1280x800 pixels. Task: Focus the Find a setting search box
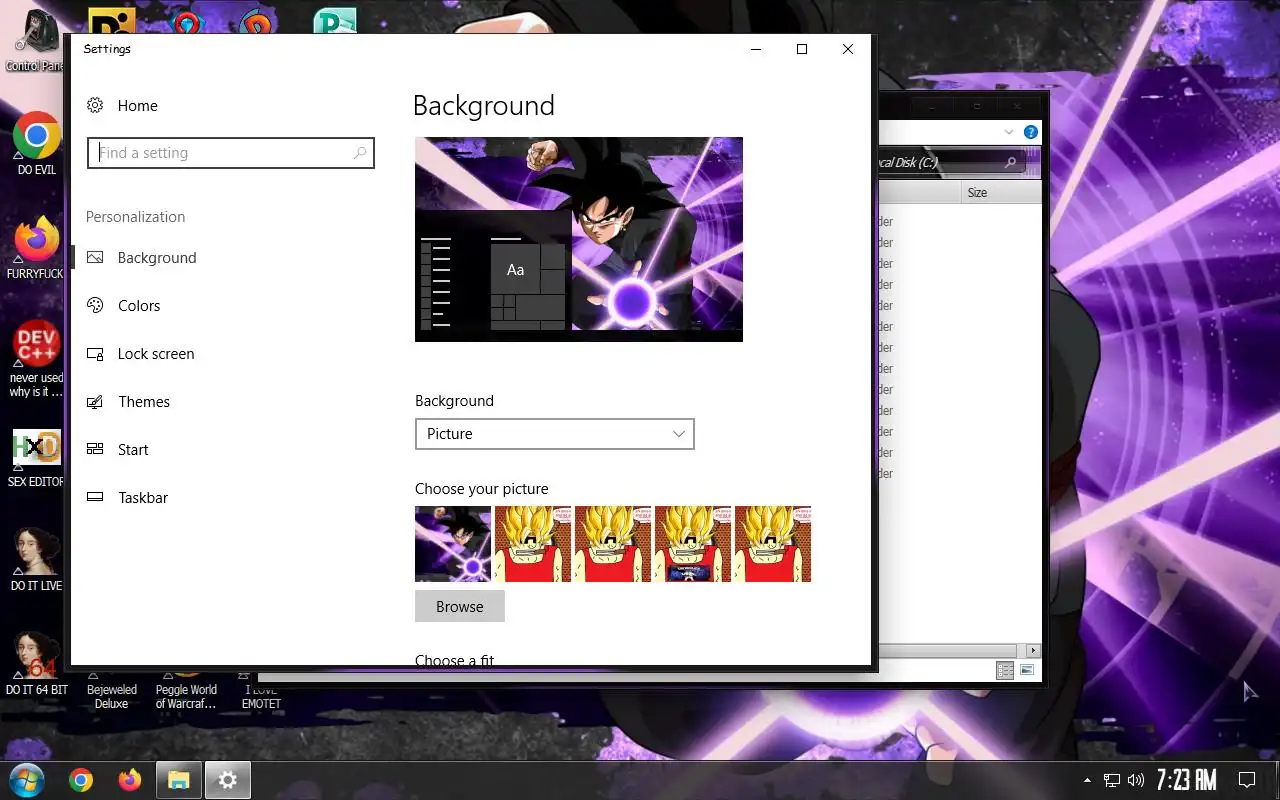coord(231,153)
